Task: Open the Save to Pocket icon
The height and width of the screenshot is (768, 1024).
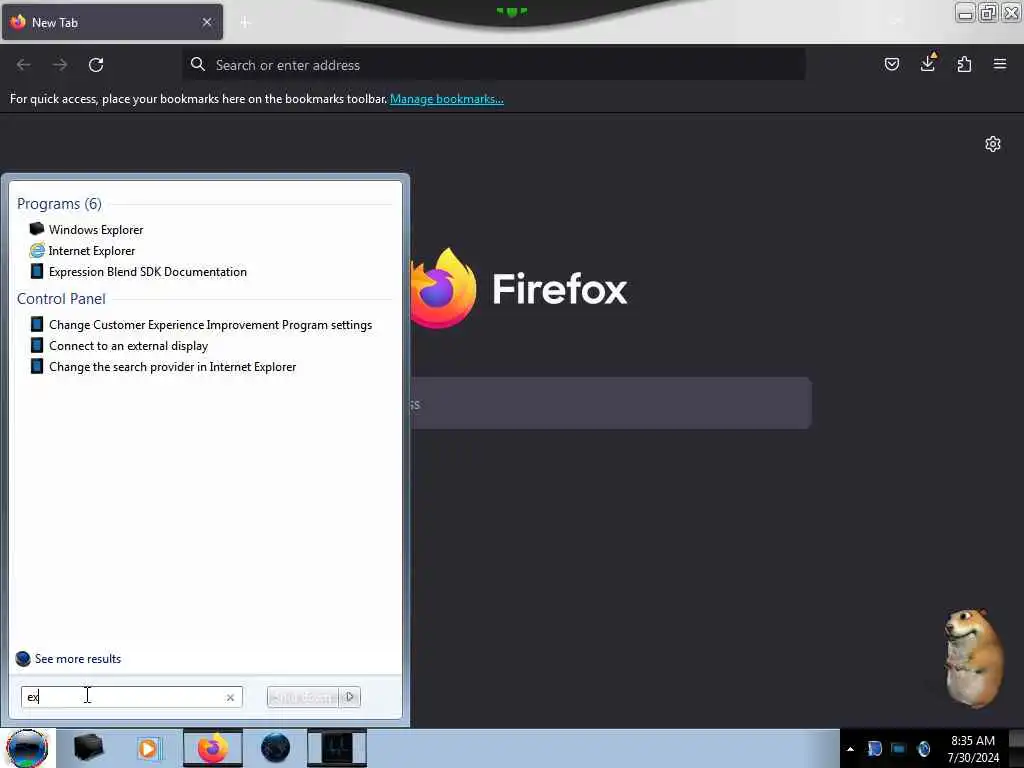Action: pyautogui.click(x=891, y=64)
